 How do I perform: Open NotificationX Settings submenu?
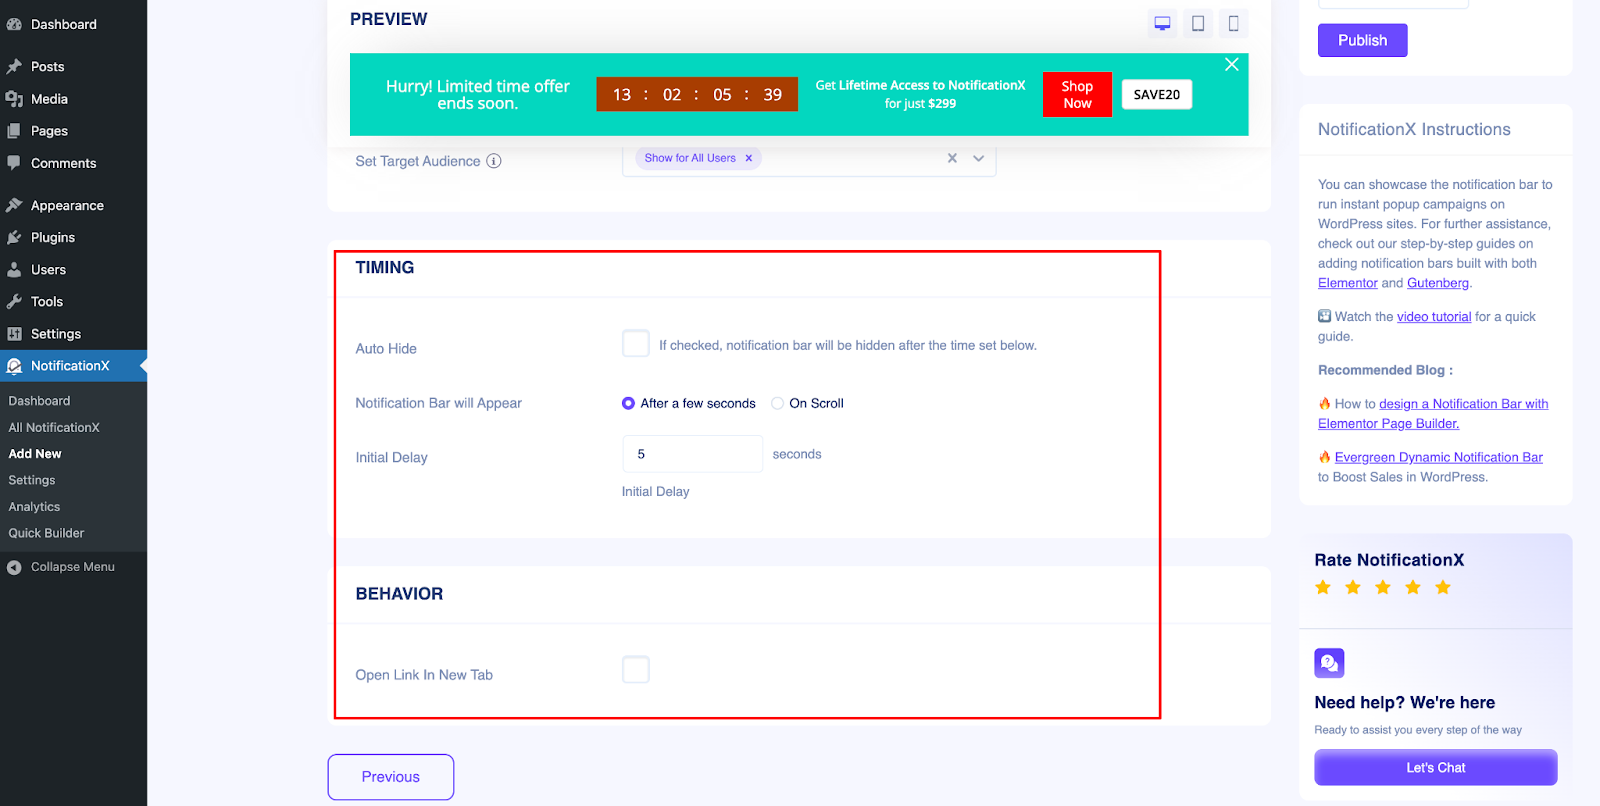click(x=32, y=480)
